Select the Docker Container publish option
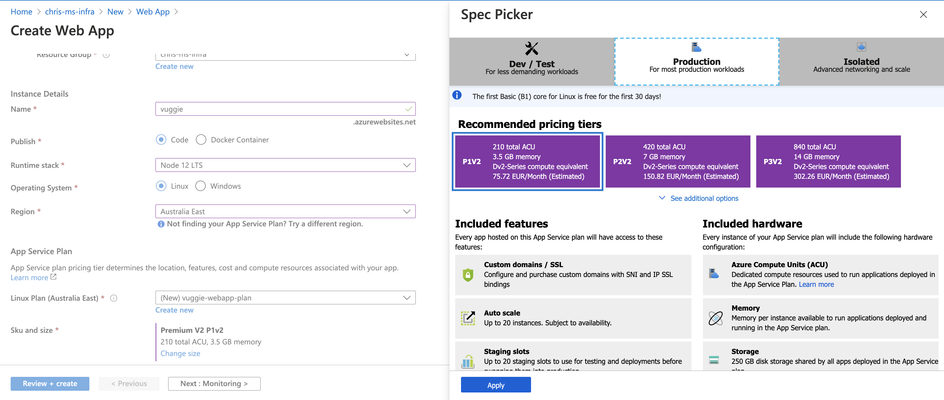The image size is (944, 400). tap(201, 140)
